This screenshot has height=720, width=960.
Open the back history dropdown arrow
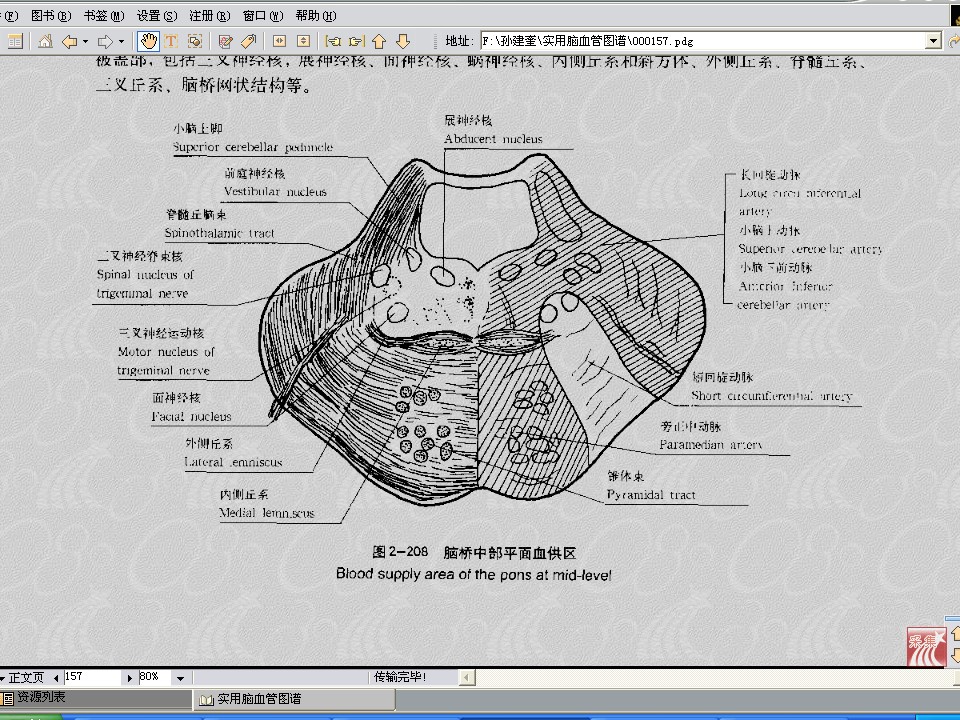tap(86, 41)
